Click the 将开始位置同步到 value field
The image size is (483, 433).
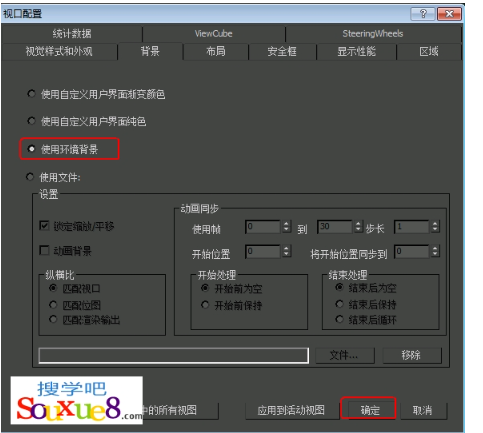(412, 252)
